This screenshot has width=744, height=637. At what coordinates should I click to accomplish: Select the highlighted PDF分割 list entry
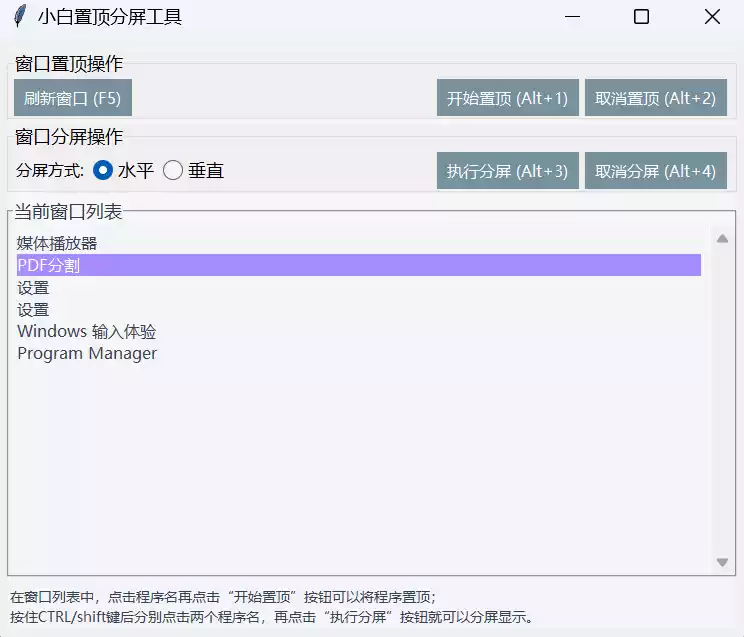point(49,265)
